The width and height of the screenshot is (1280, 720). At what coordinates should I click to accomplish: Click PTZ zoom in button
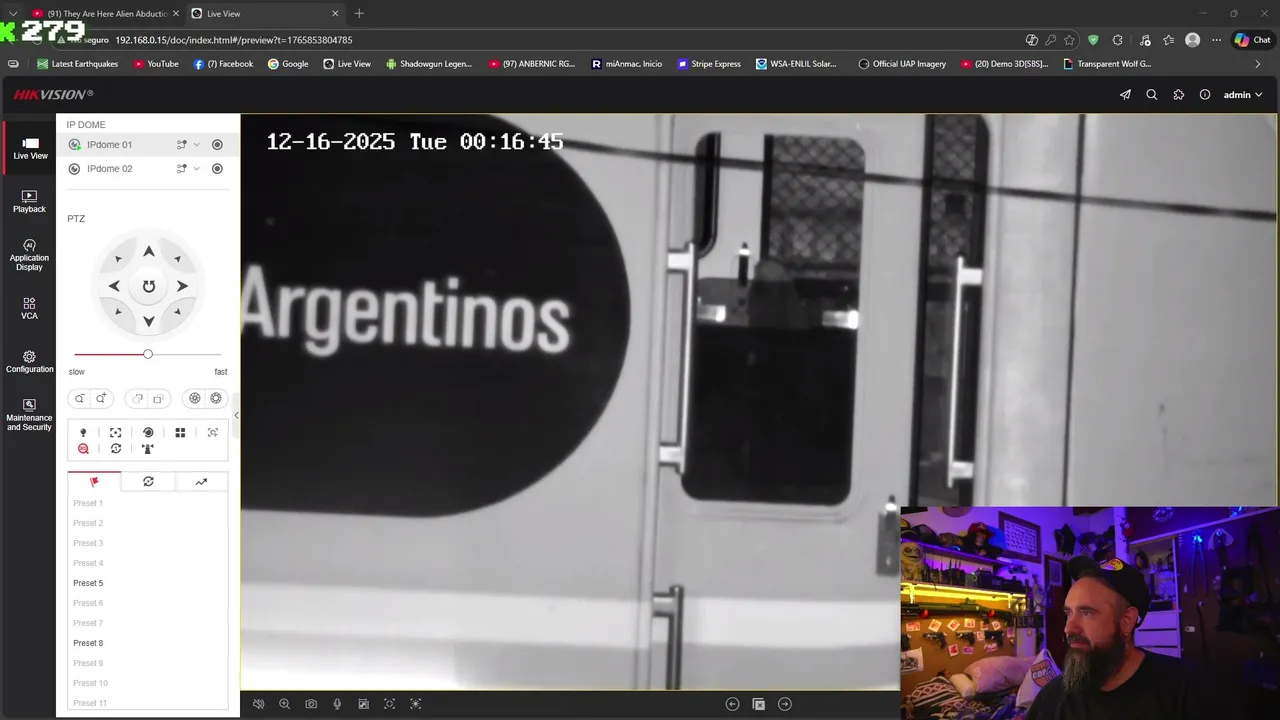click(101, 399)
